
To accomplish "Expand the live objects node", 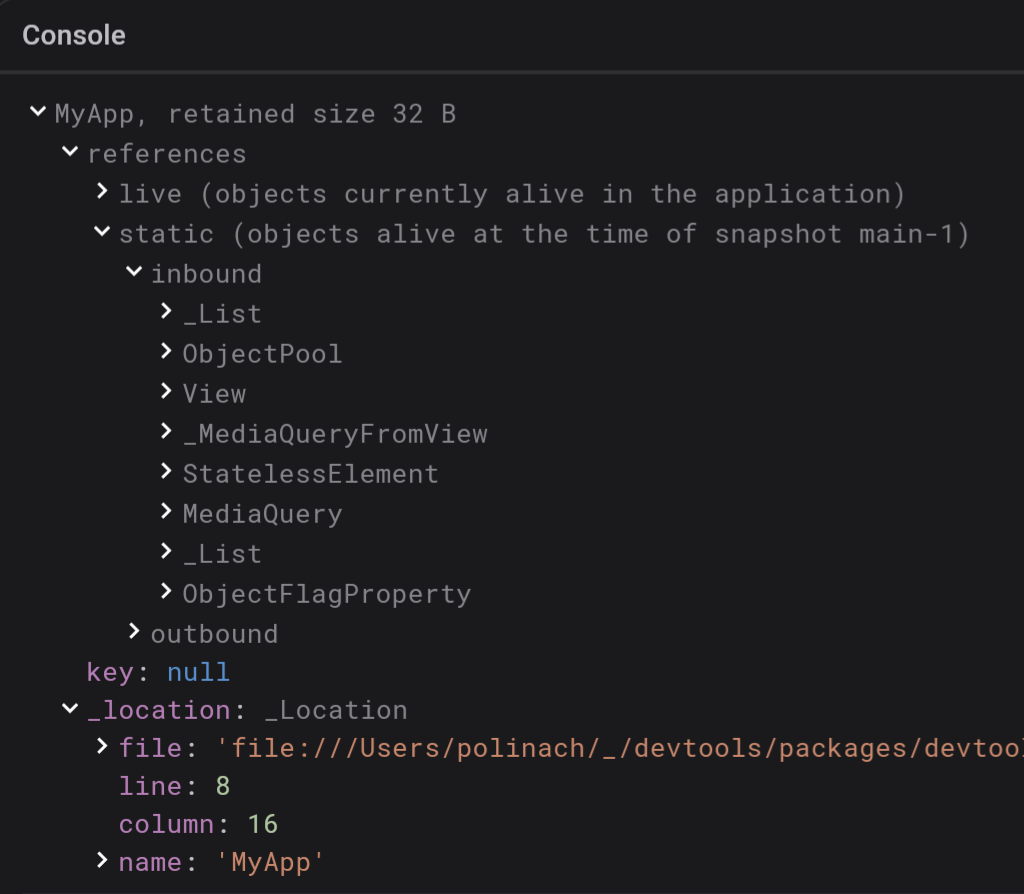I will pos(102,192).
